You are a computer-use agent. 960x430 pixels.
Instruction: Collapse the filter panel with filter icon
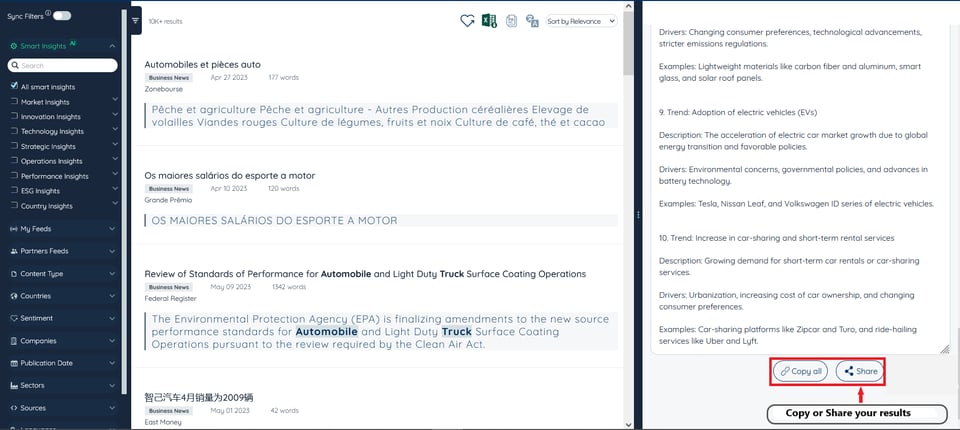[136, 20]
